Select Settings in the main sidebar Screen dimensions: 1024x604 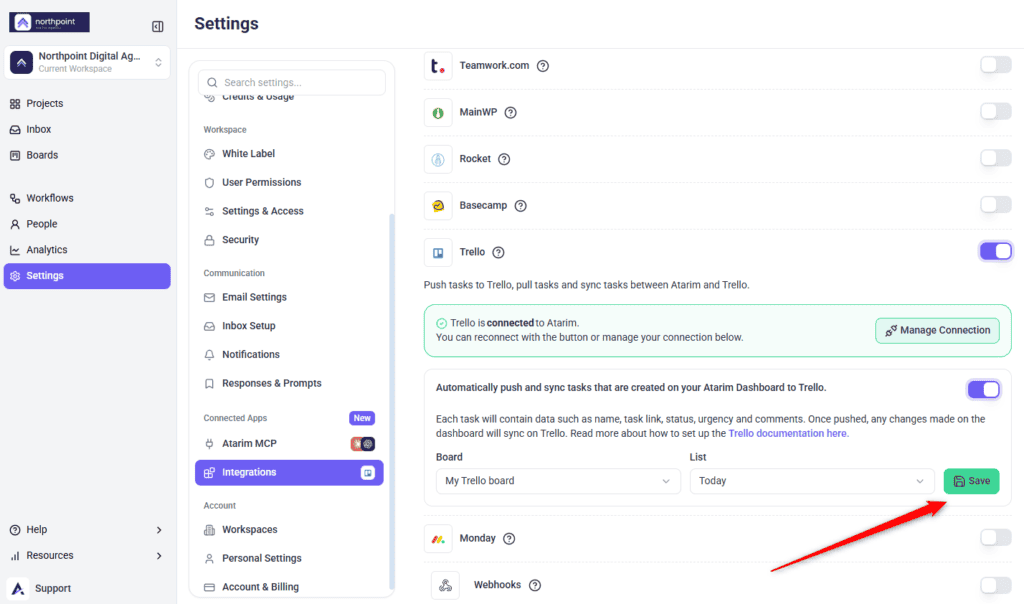click(x=87, y=276)
